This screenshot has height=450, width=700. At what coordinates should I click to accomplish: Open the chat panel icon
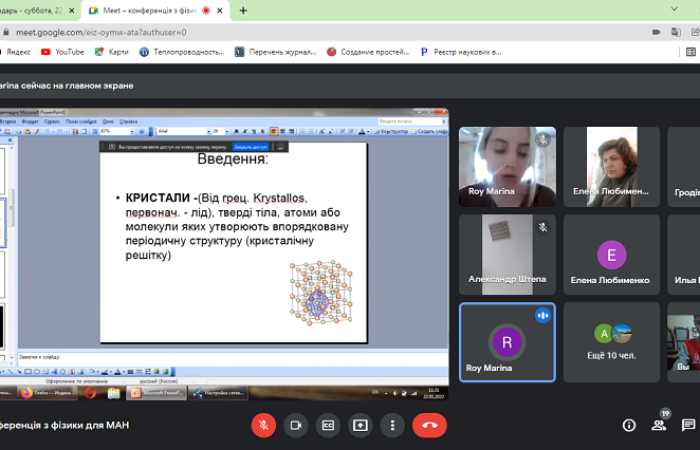690,425
